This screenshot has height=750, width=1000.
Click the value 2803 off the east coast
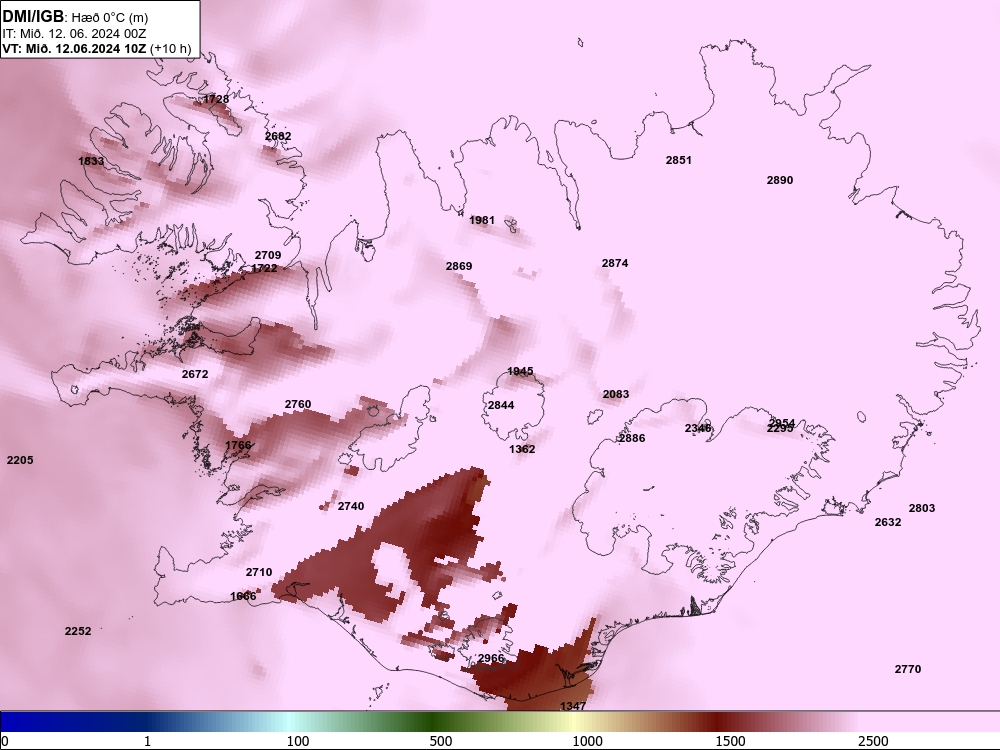[x=922, y=508]
